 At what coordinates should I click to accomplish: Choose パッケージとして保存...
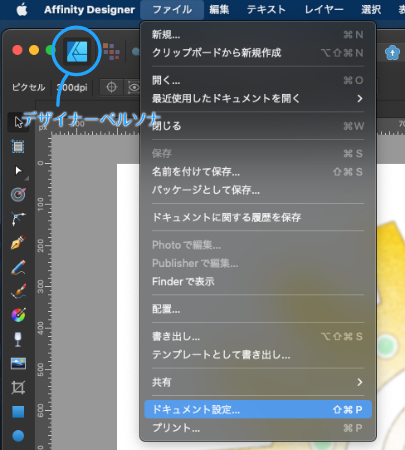tap(258, 190)
